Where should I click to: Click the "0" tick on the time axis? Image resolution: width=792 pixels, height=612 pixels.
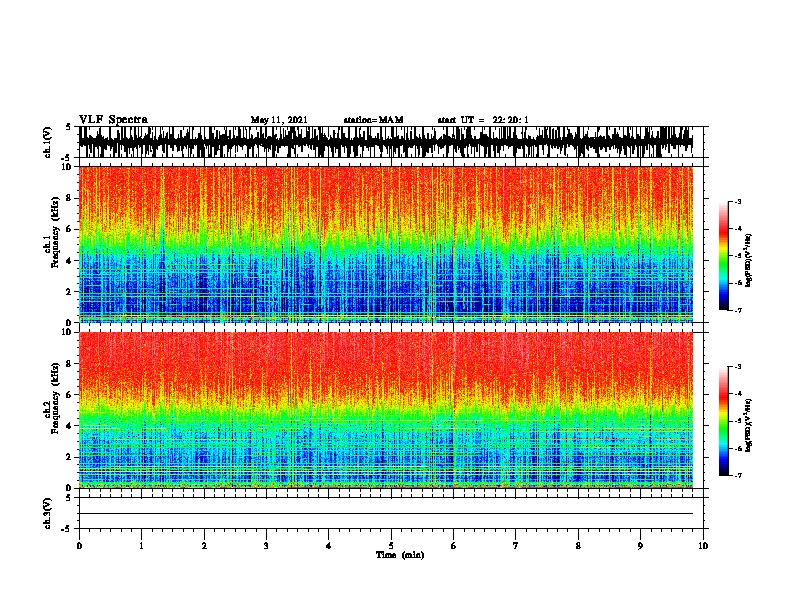coord(79,546)
